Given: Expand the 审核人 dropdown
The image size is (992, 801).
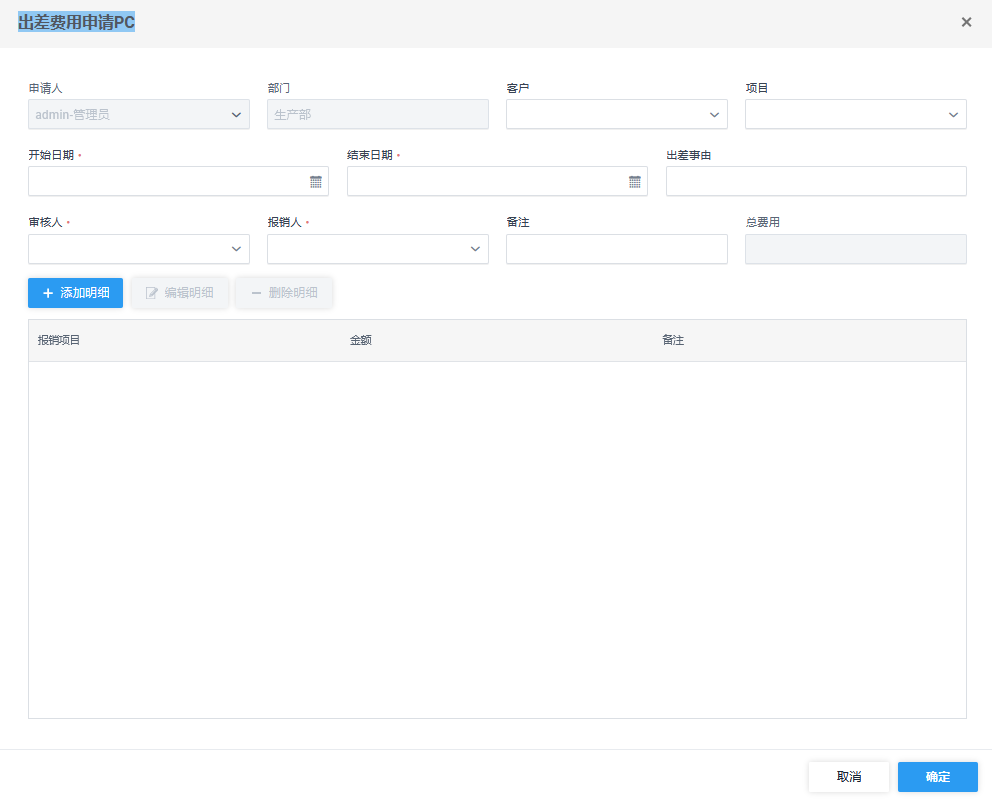Looking at the screenshot, I should (236, 249).
